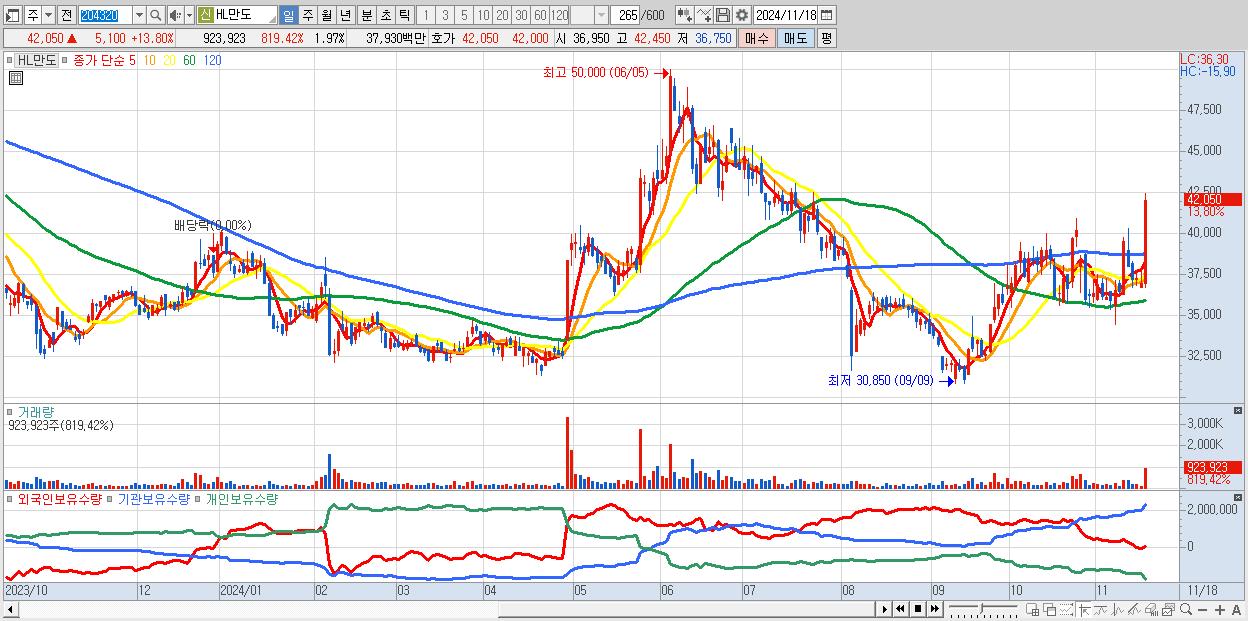Open the custom interval dropdown after 120

pos(601,15)
